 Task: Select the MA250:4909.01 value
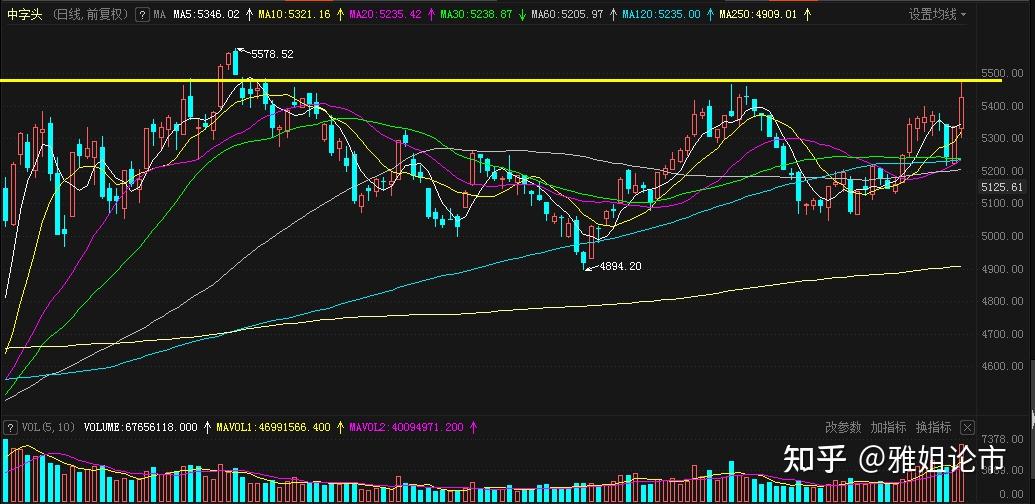coord(758,14)
